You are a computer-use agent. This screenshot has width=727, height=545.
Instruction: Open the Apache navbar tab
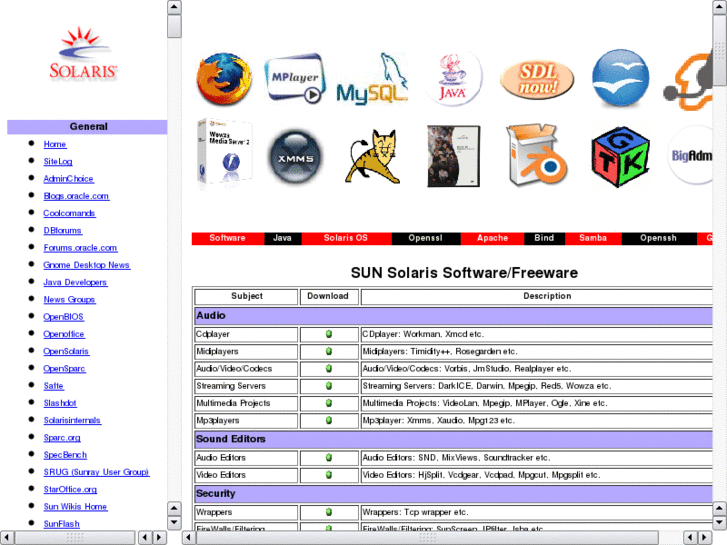(492, 238)
